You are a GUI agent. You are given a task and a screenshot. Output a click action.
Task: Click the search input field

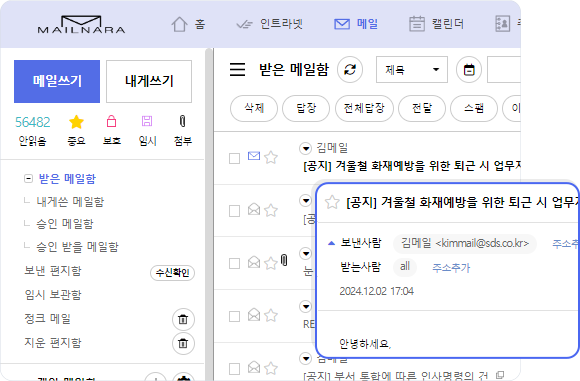[x=504, y=70]
